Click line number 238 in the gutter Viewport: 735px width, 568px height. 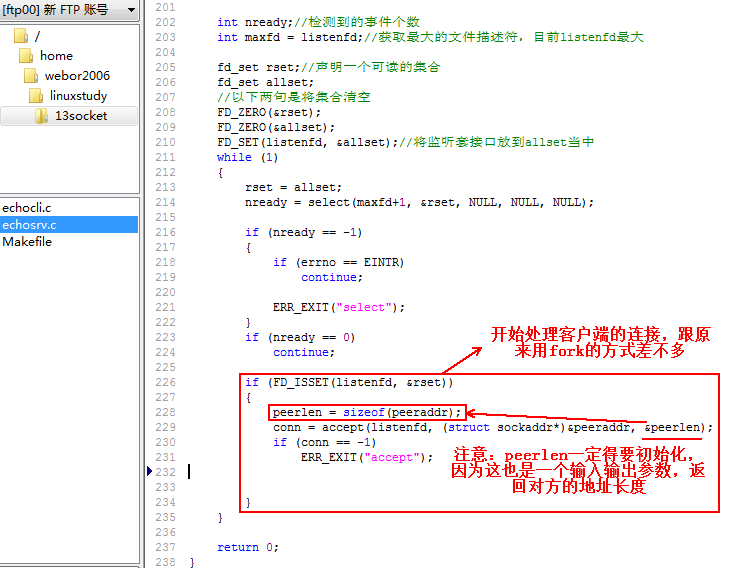(165, 562)
